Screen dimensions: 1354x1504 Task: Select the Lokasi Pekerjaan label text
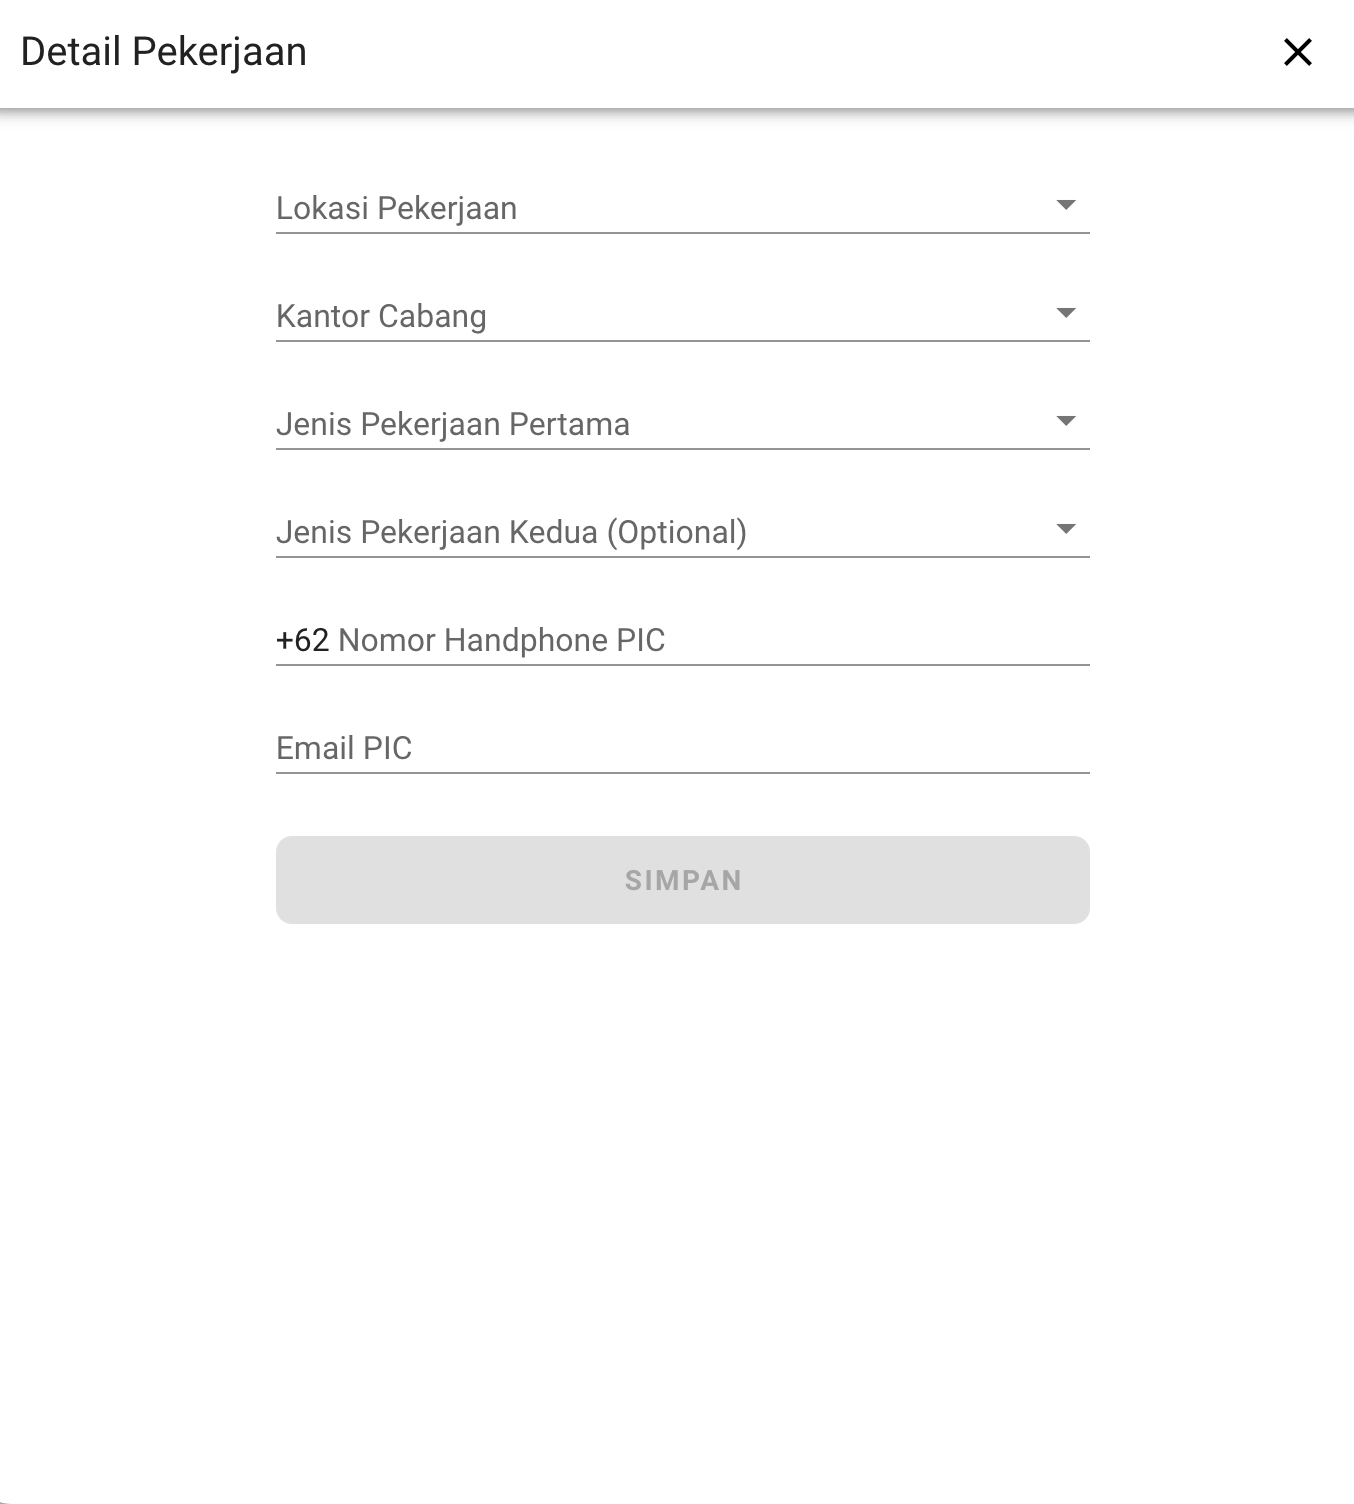(x=396, y=208)
